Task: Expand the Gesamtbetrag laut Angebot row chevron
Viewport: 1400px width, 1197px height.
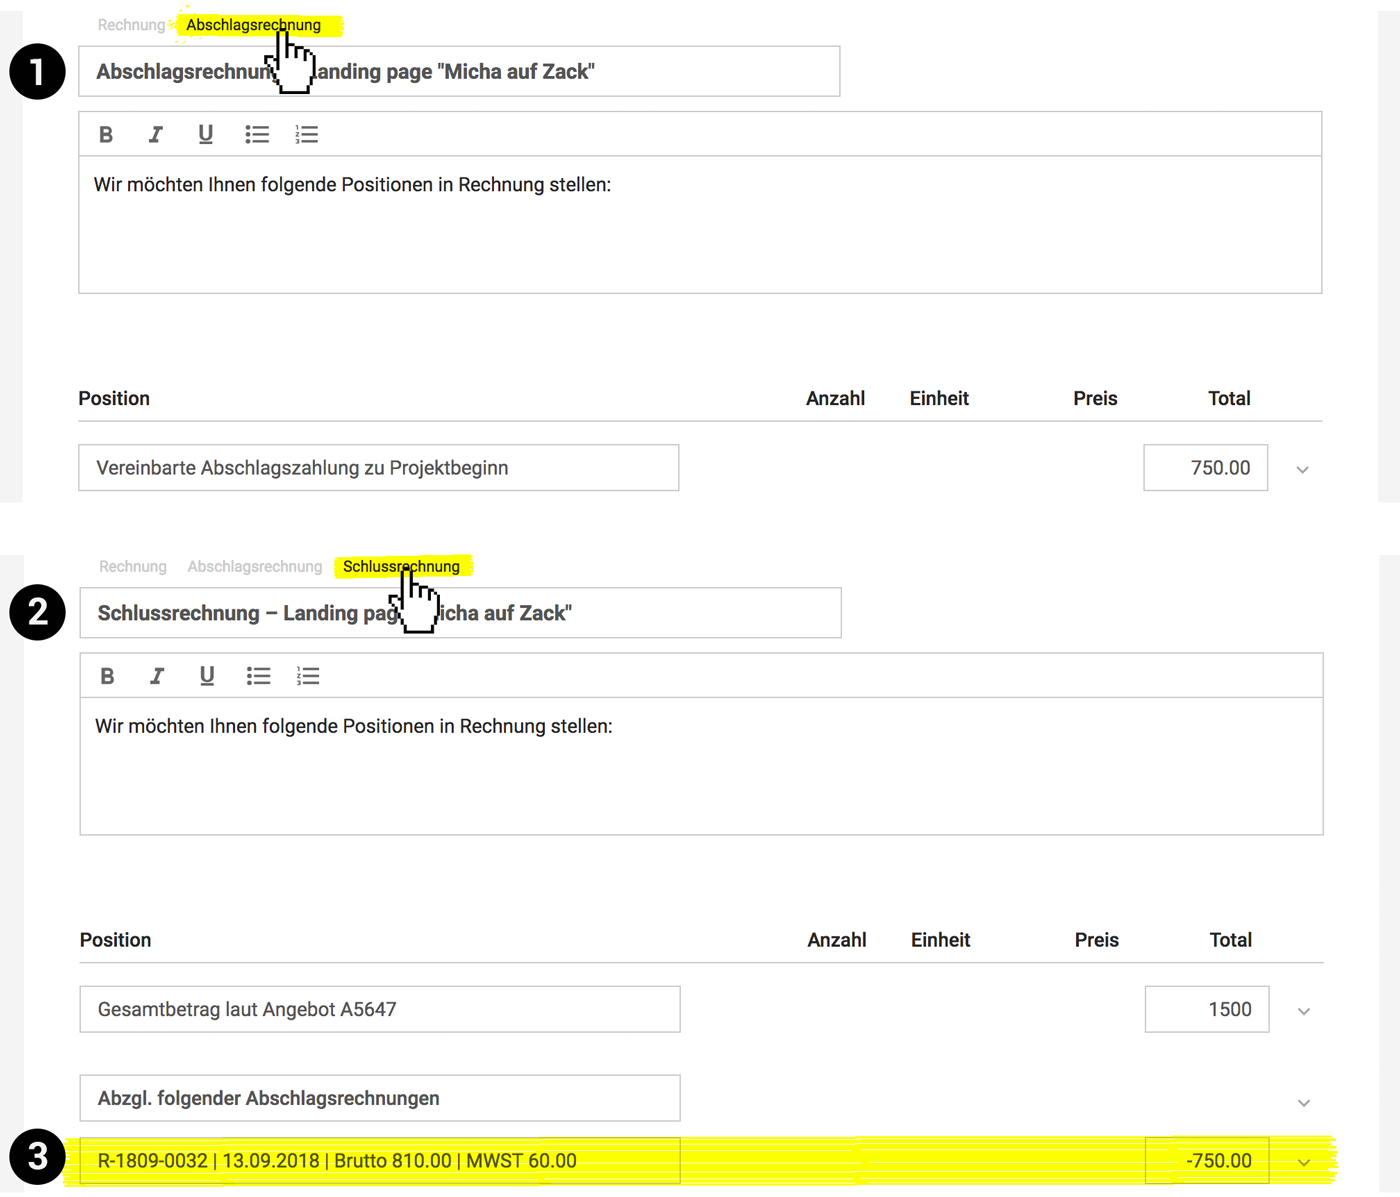Action: click(x=1303, y=1011)
